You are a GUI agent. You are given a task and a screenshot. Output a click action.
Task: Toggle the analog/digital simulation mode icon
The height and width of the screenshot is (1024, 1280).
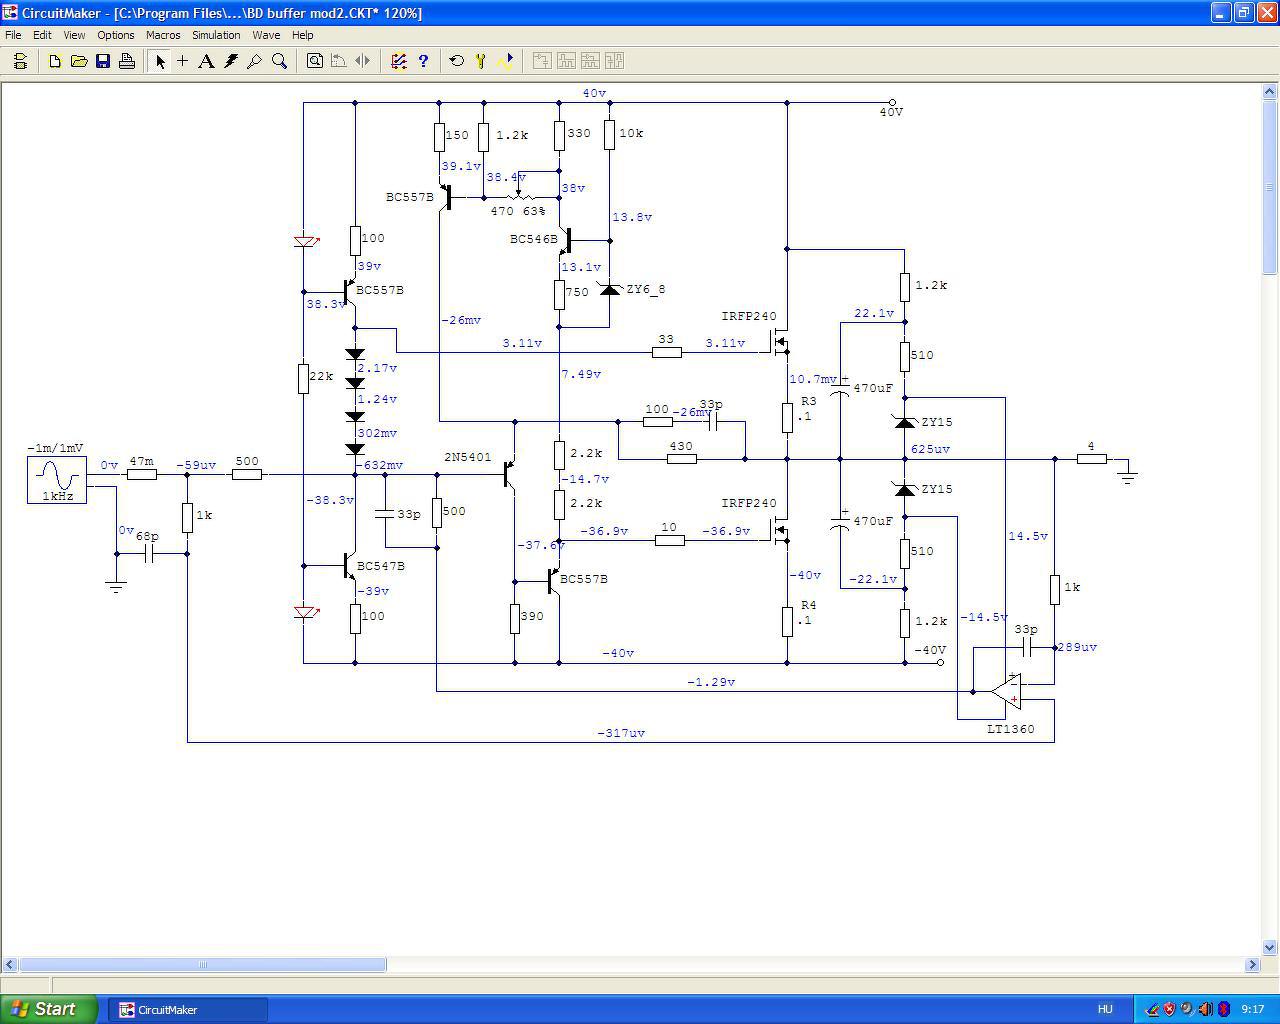point(399,61)
